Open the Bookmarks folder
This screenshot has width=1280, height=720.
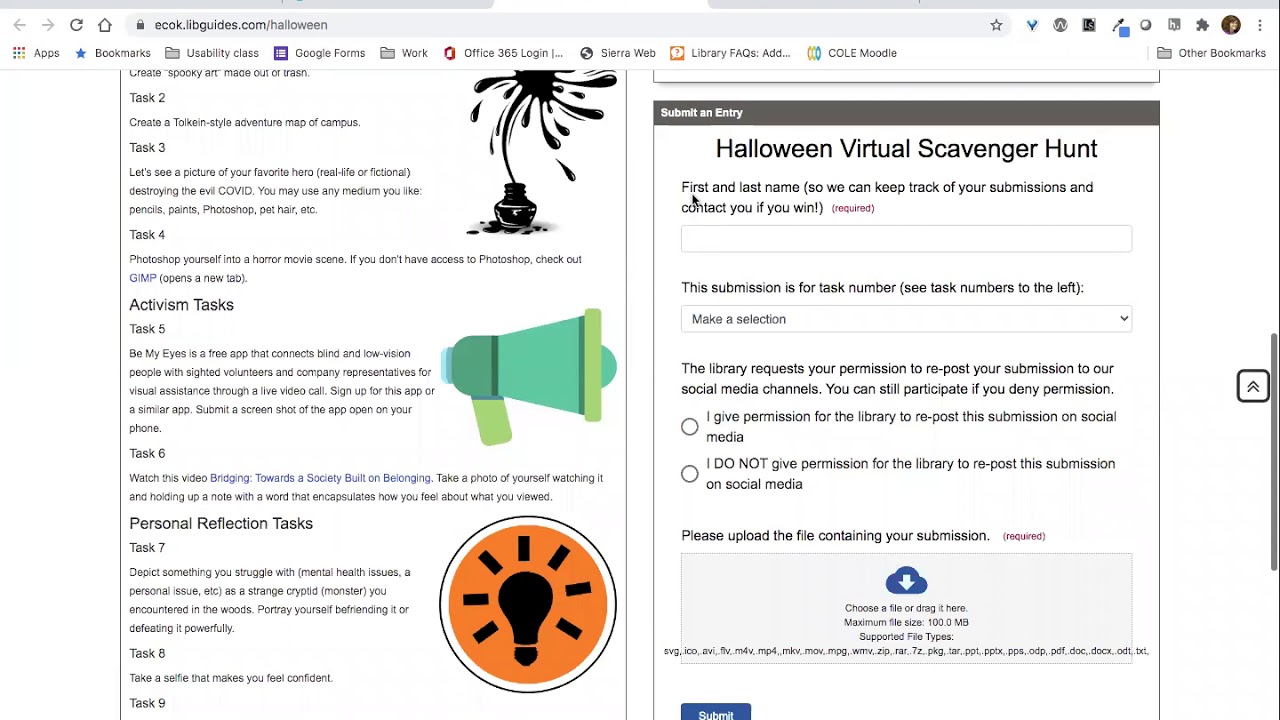click(x=112, y=53)
